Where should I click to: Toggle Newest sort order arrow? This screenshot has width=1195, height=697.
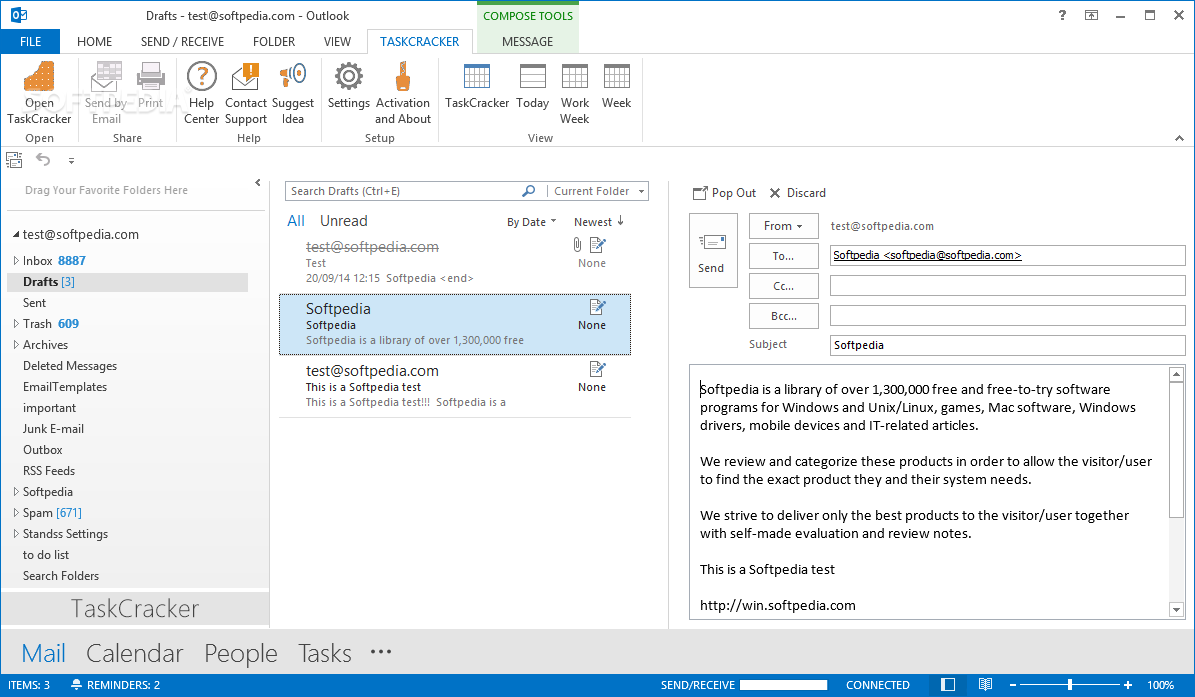[x=620, y=221]
